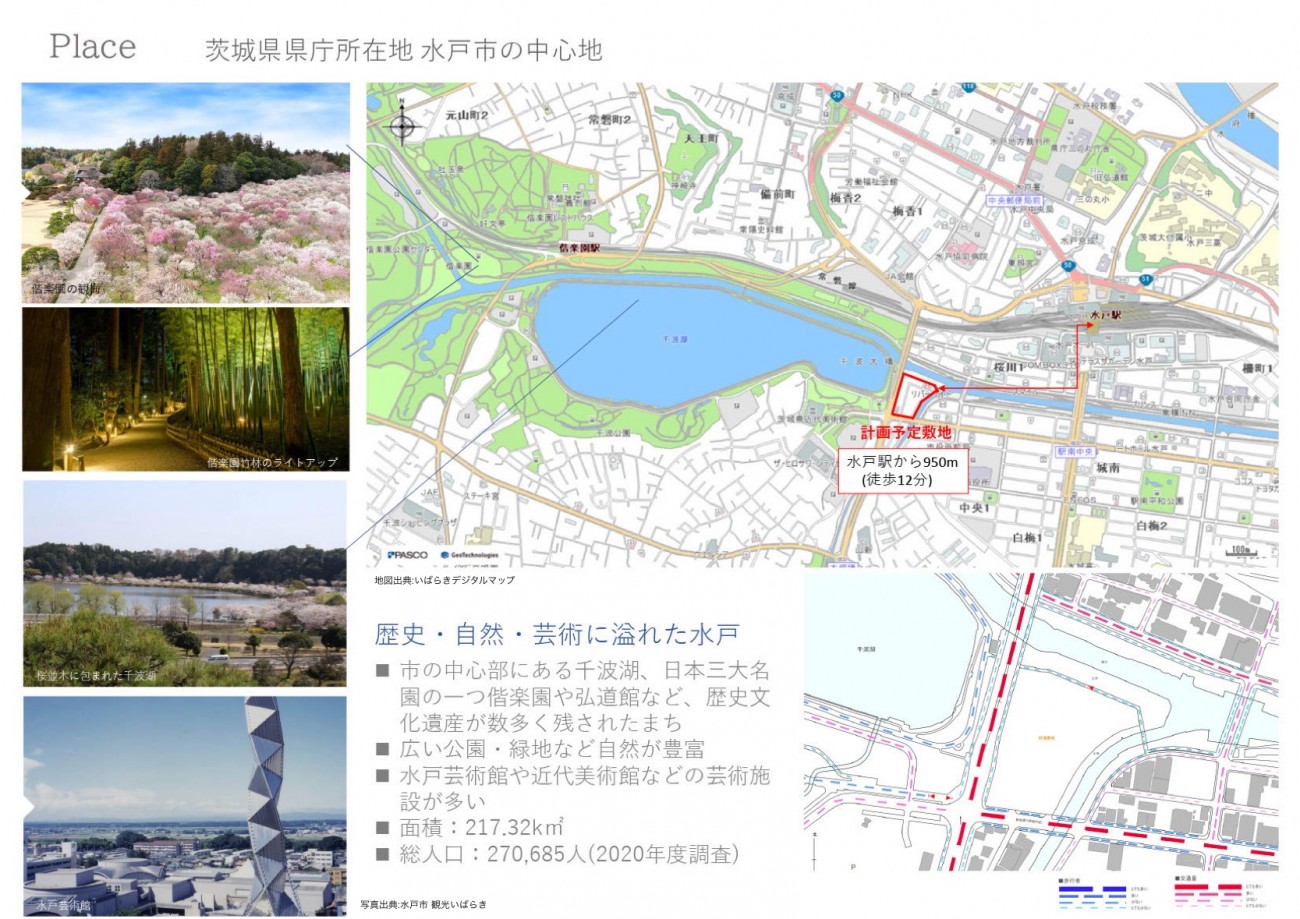Image resolution: width=1300 pixels, height=919 pixels.
Task: Click the 水戸駅から950m callout box
Action: pos(902,471)
